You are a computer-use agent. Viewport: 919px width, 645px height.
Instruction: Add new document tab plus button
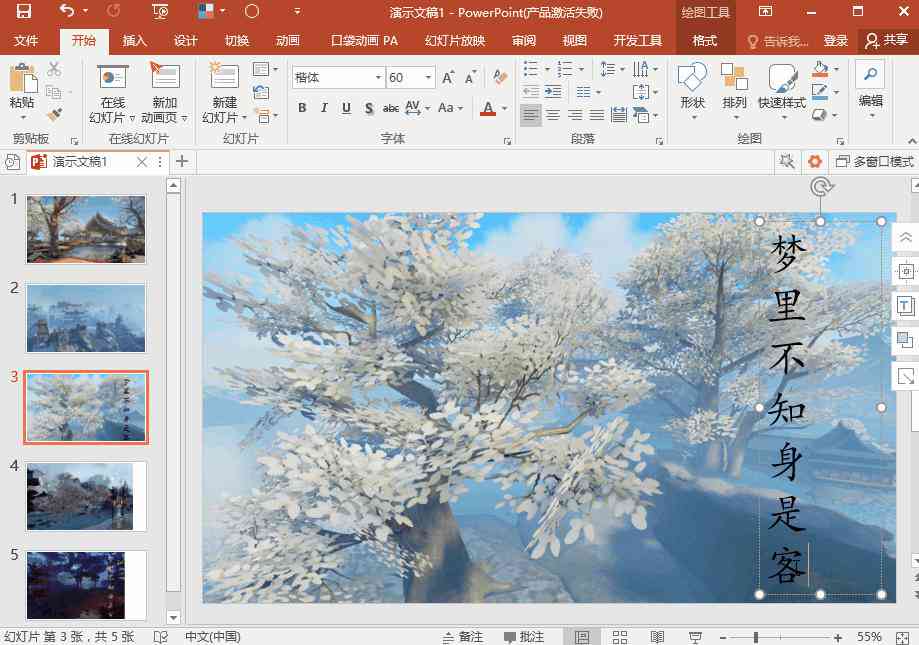(x=182, y=161)
